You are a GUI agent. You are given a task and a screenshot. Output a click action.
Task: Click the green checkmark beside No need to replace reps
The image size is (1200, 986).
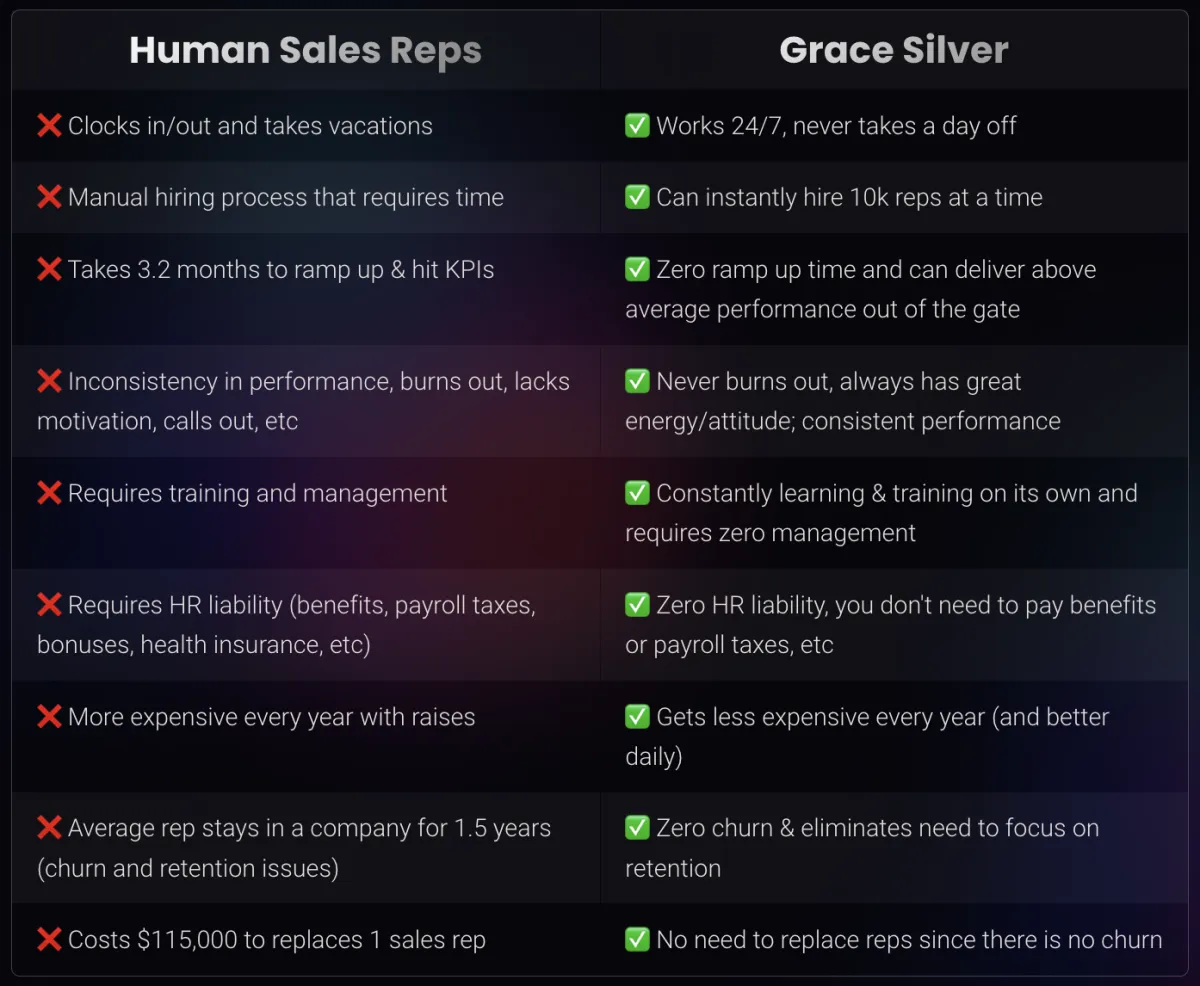point(637,940)
